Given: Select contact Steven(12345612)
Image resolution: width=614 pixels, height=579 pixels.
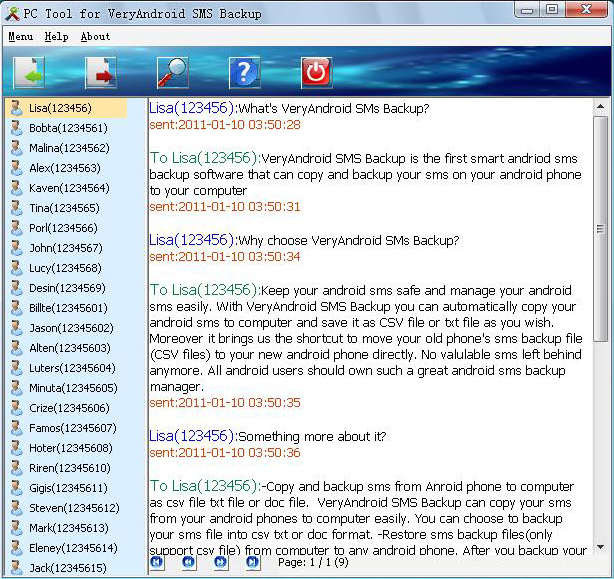Looking at the screenshot, I should click(x=74, y=508).
